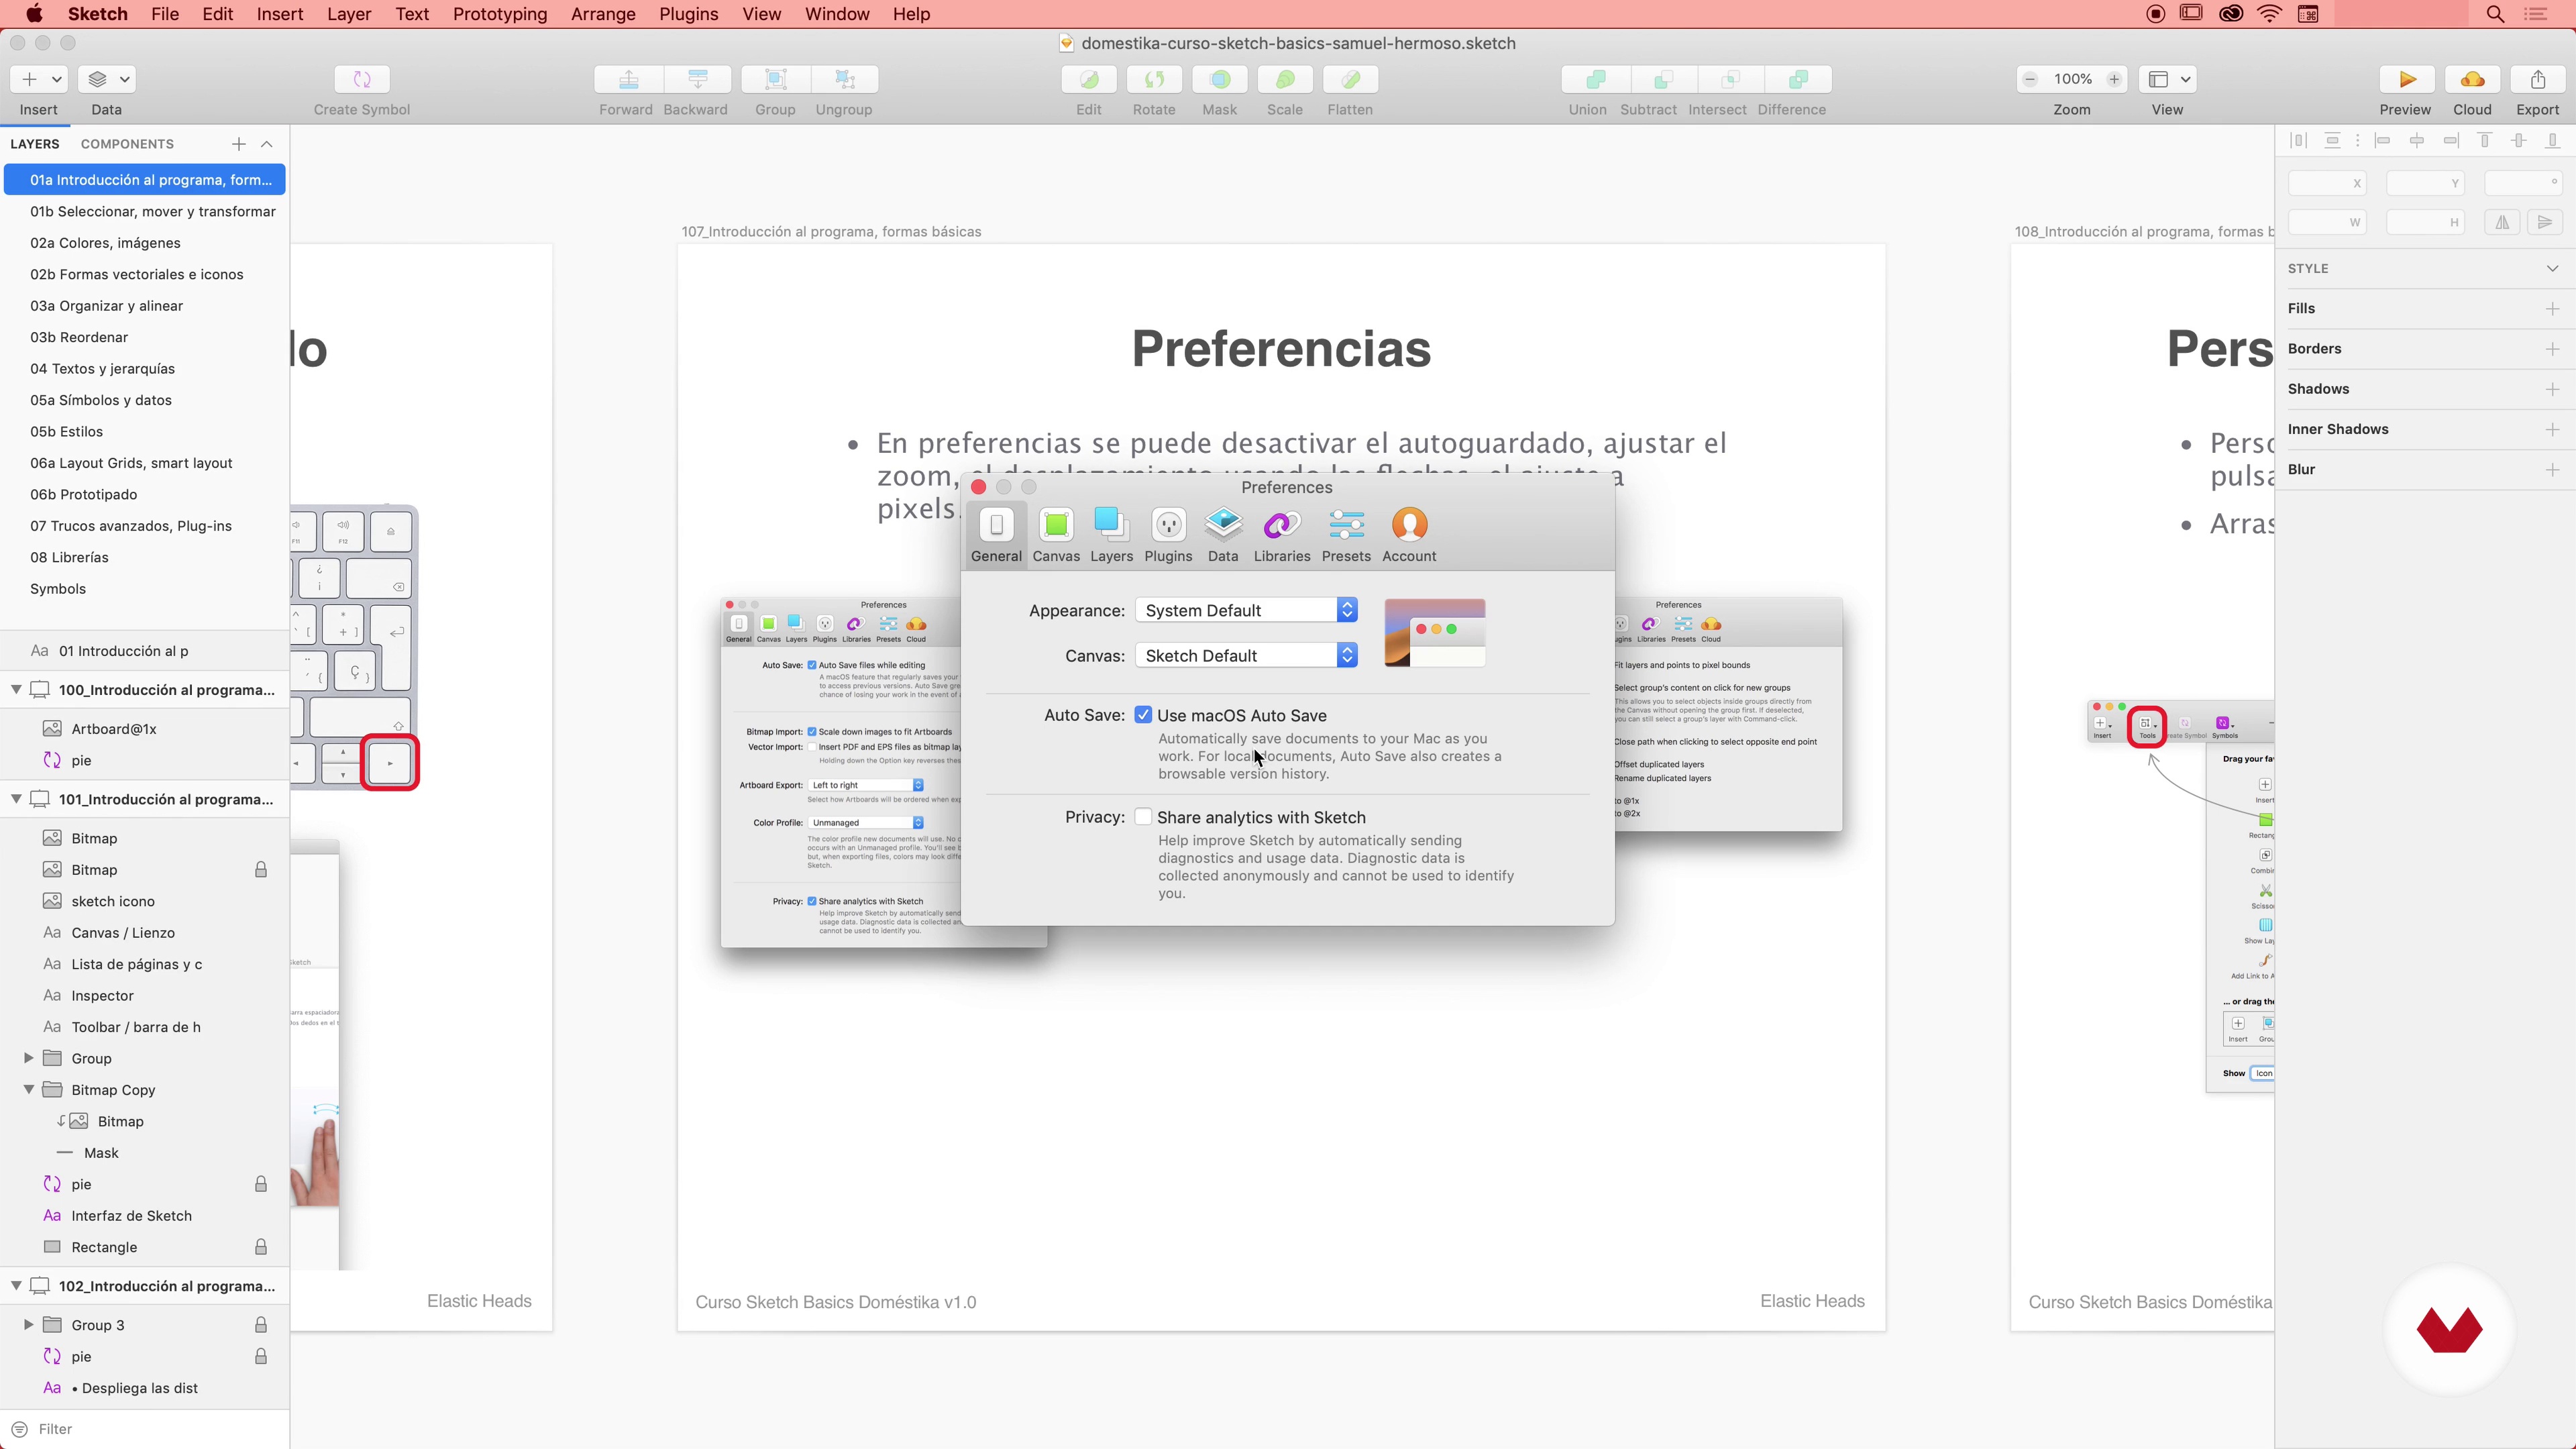
Task: Zoom in with plus button
Action: click(x=2114, y=79)
